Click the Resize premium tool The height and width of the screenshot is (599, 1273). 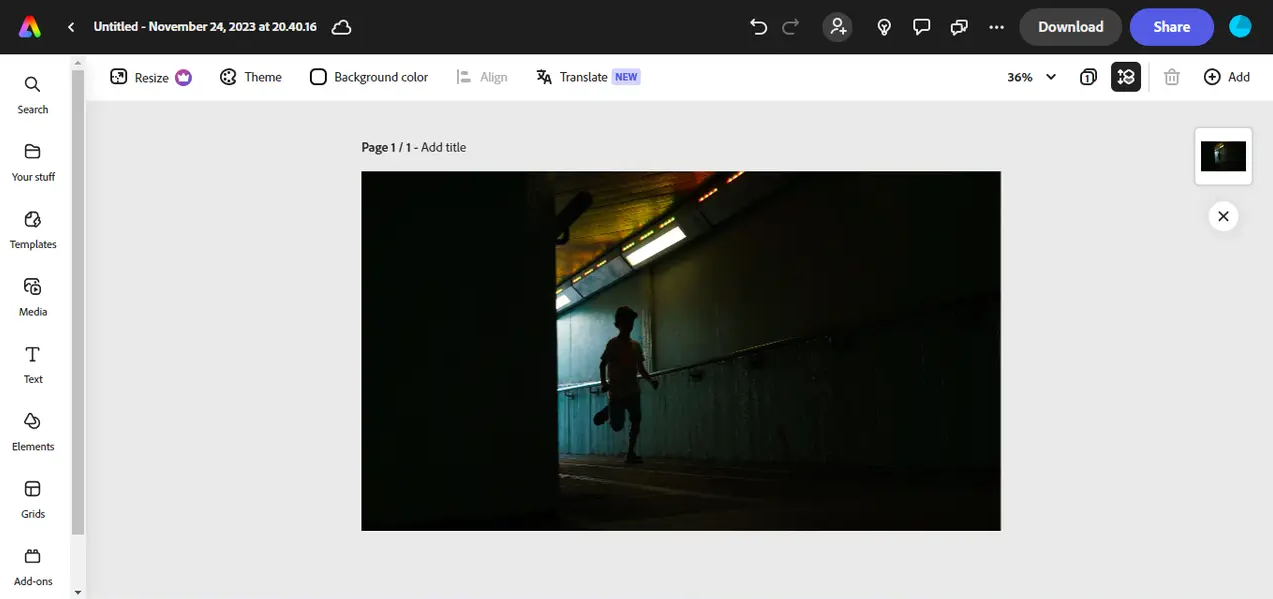(x=151, y=77)
